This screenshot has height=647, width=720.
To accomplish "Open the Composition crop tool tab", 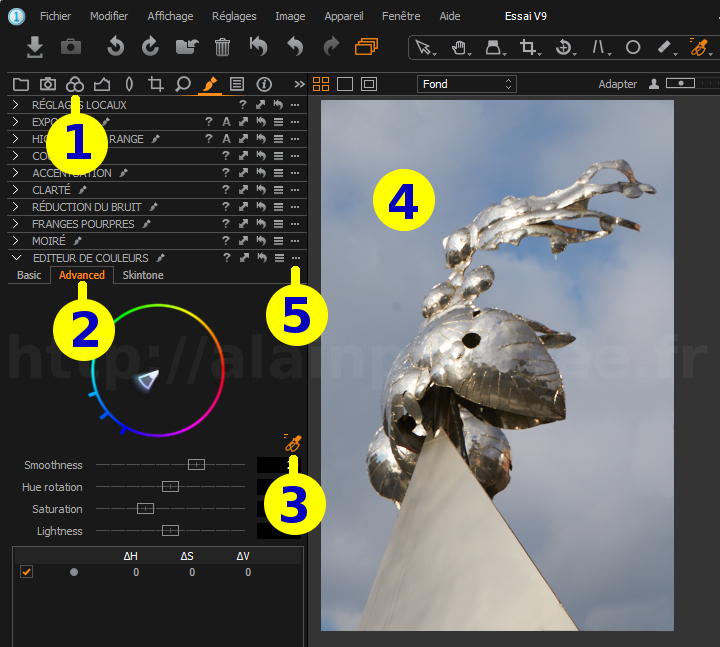I will pyautogui.click(x=156, y=84).
